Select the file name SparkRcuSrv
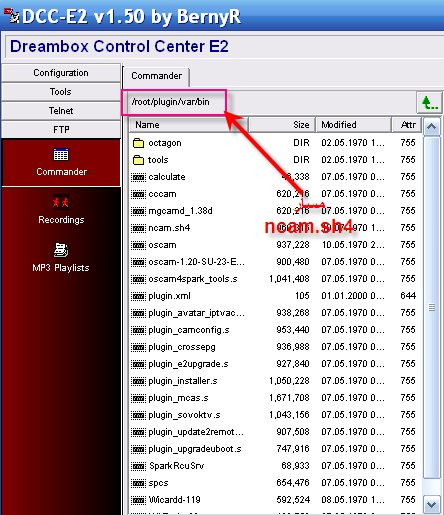Image resolution: width=444 pixels, height=515 pixels. (176, 466)
